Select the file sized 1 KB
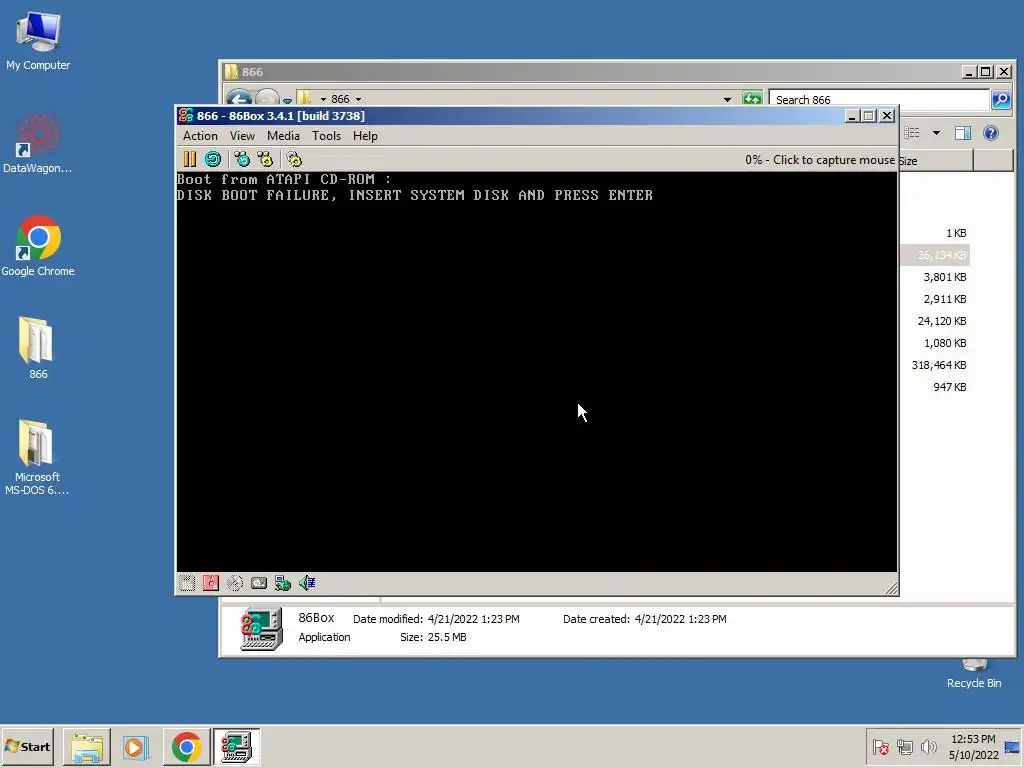The image size is (1024, 768). 956,233
